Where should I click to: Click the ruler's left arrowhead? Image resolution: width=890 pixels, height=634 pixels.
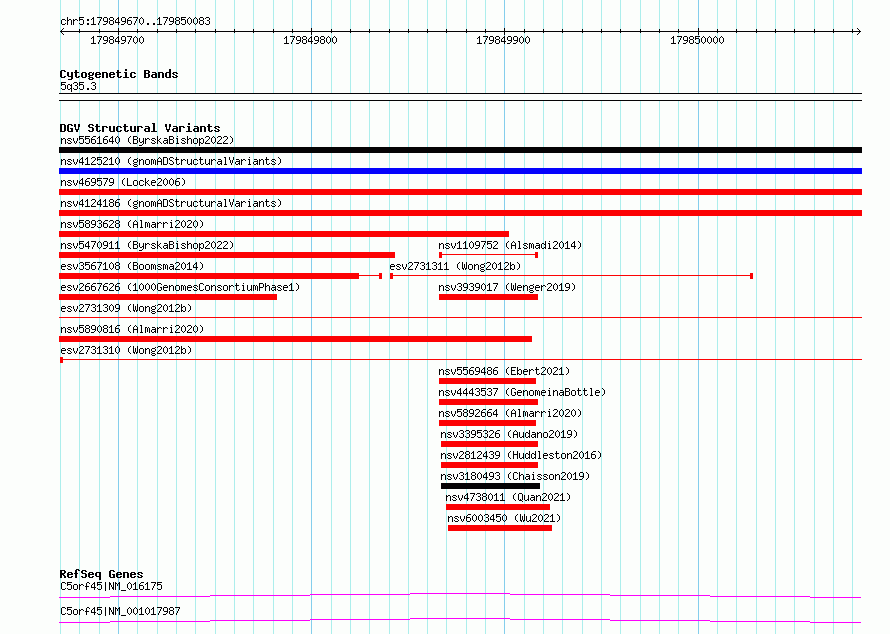(62, 32)
